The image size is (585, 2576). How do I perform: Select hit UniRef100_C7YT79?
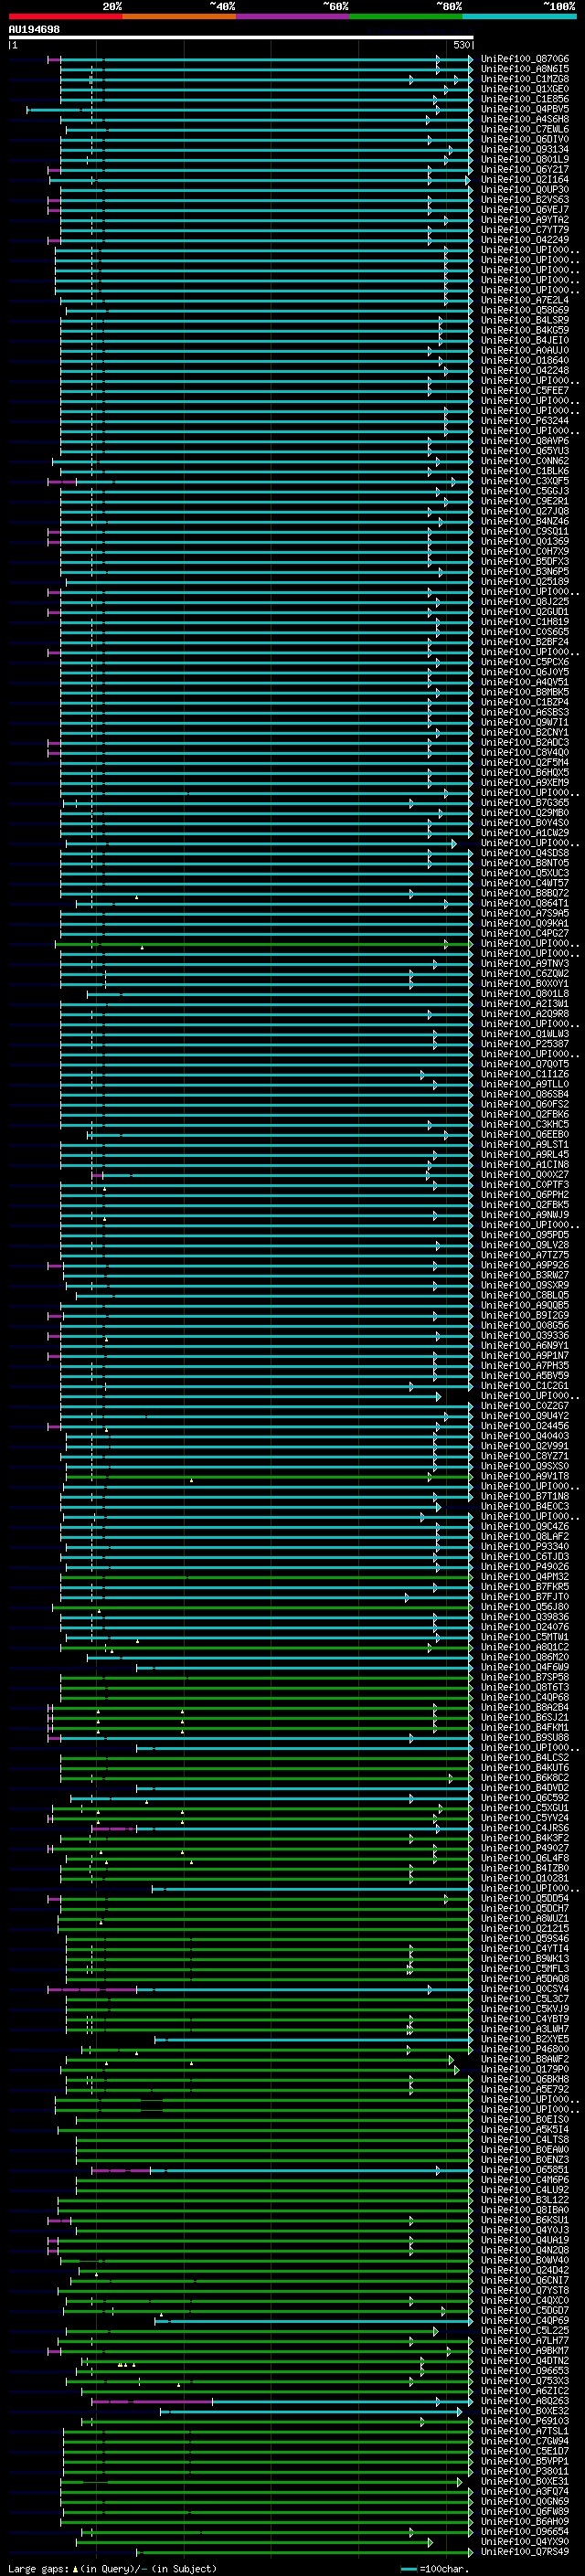click(x=525, y=229)
